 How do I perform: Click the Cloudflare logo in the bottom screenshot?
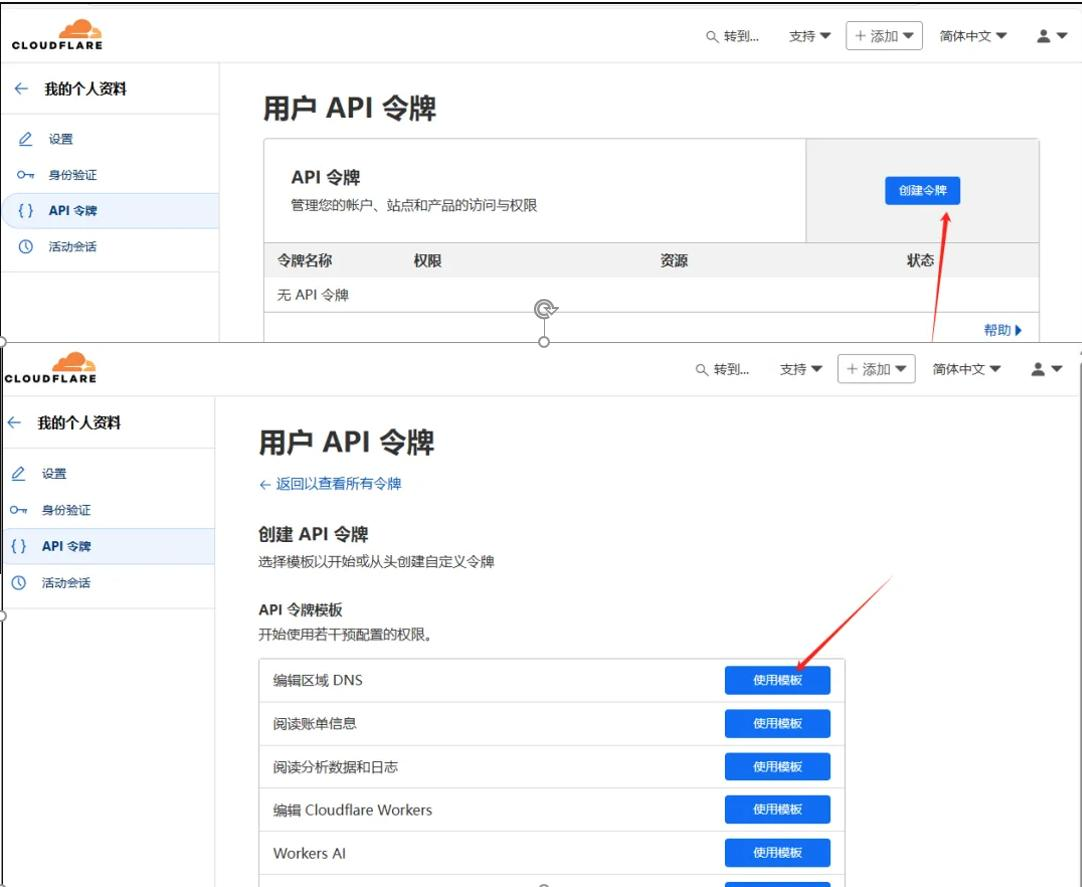click(x=50, y=367)
